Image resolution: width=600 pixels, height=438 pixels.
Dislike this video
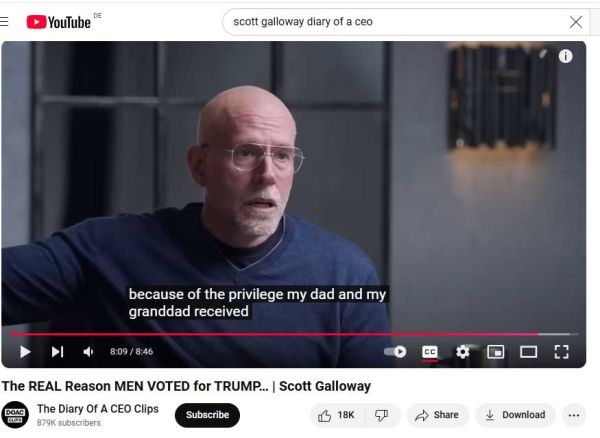(x=382, y=415)
